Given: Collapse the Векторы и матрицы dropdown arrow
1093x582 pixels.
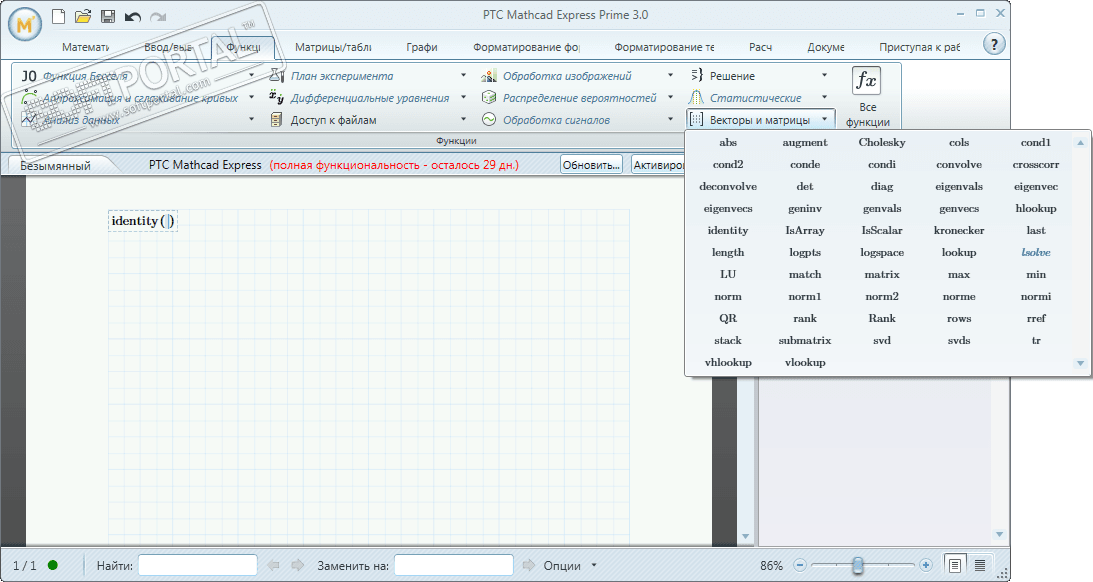Looking at the screenshot, I should pyautogui.click(x=825, y=119).
